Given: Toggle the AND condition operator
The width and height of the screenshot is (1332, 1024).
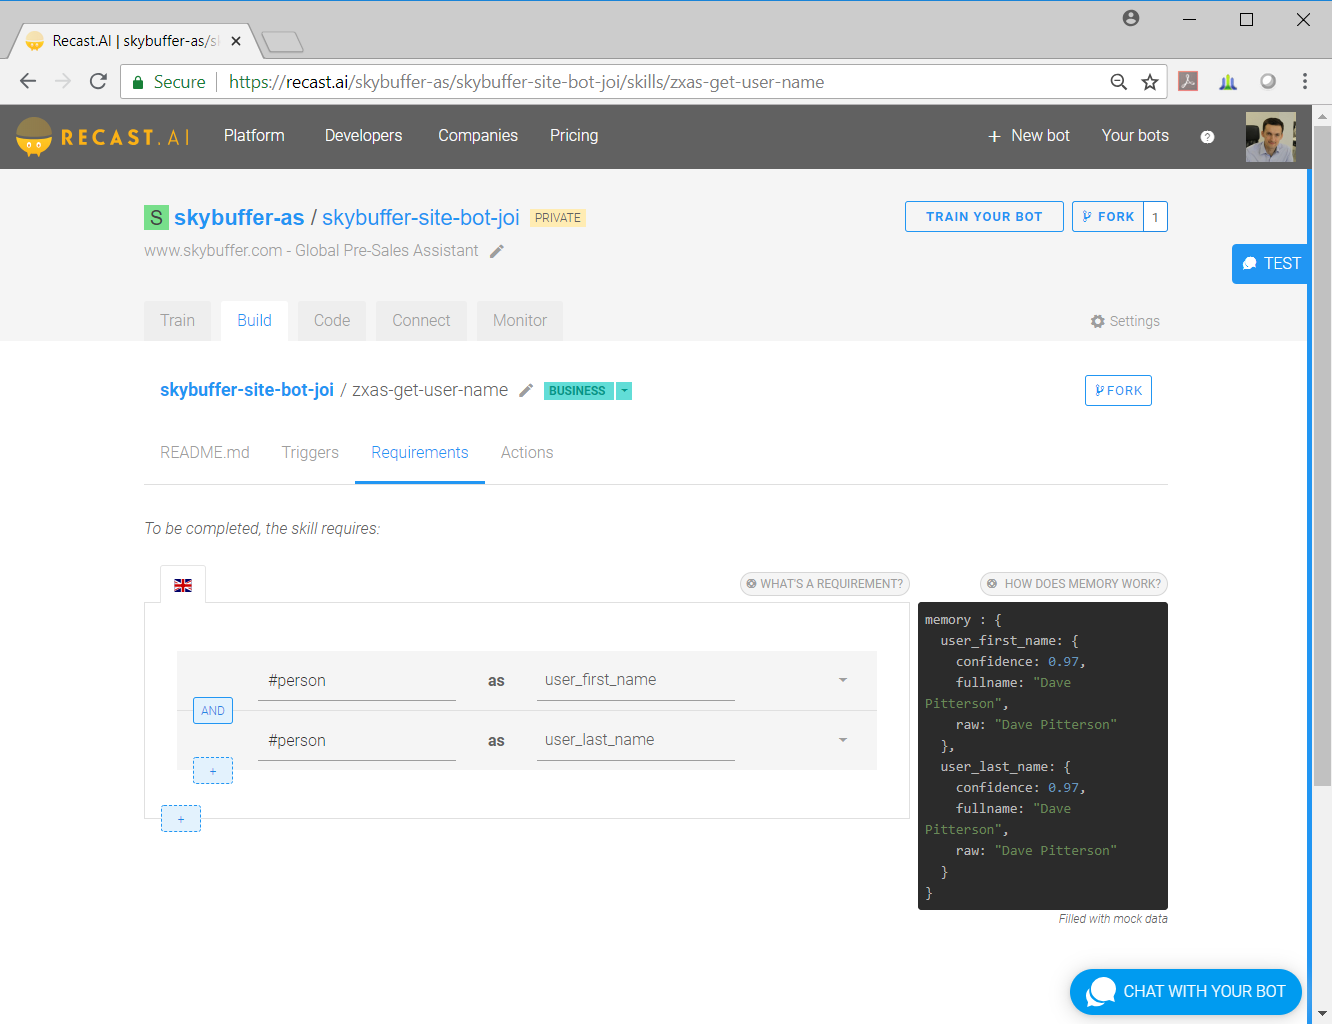Looking at the screenshot, I should point(213,711).
